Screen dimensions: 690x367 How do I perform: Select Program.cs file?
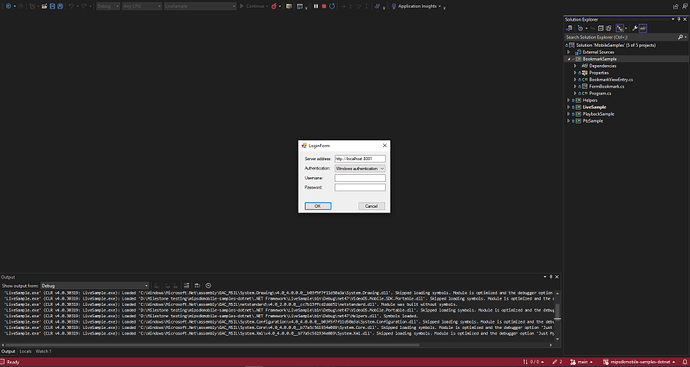[x=600, y=93]
